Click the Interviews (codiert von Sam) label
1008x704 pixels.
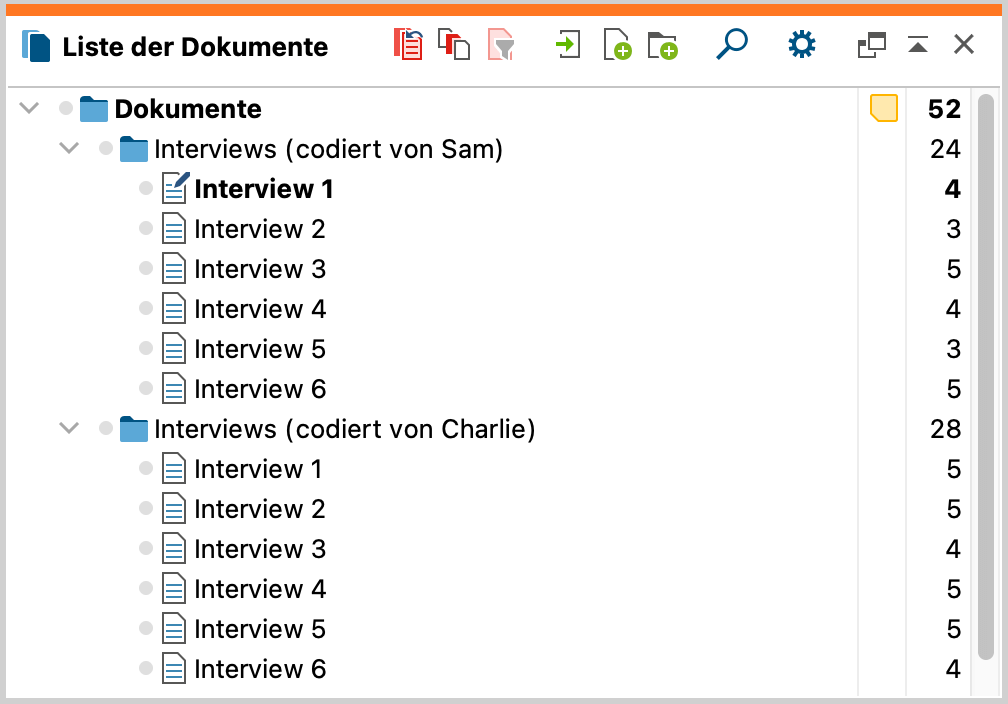point(328,149)
